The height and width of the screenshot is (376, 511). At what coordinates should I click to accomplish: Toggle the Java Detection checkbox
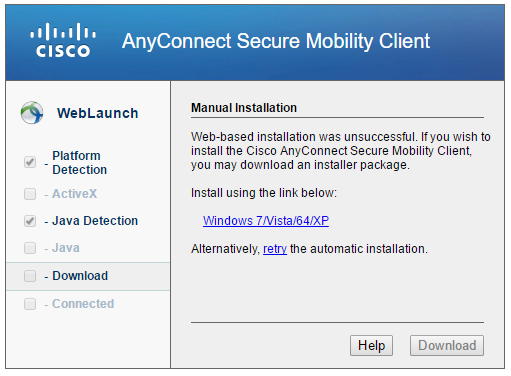(30, 221)
